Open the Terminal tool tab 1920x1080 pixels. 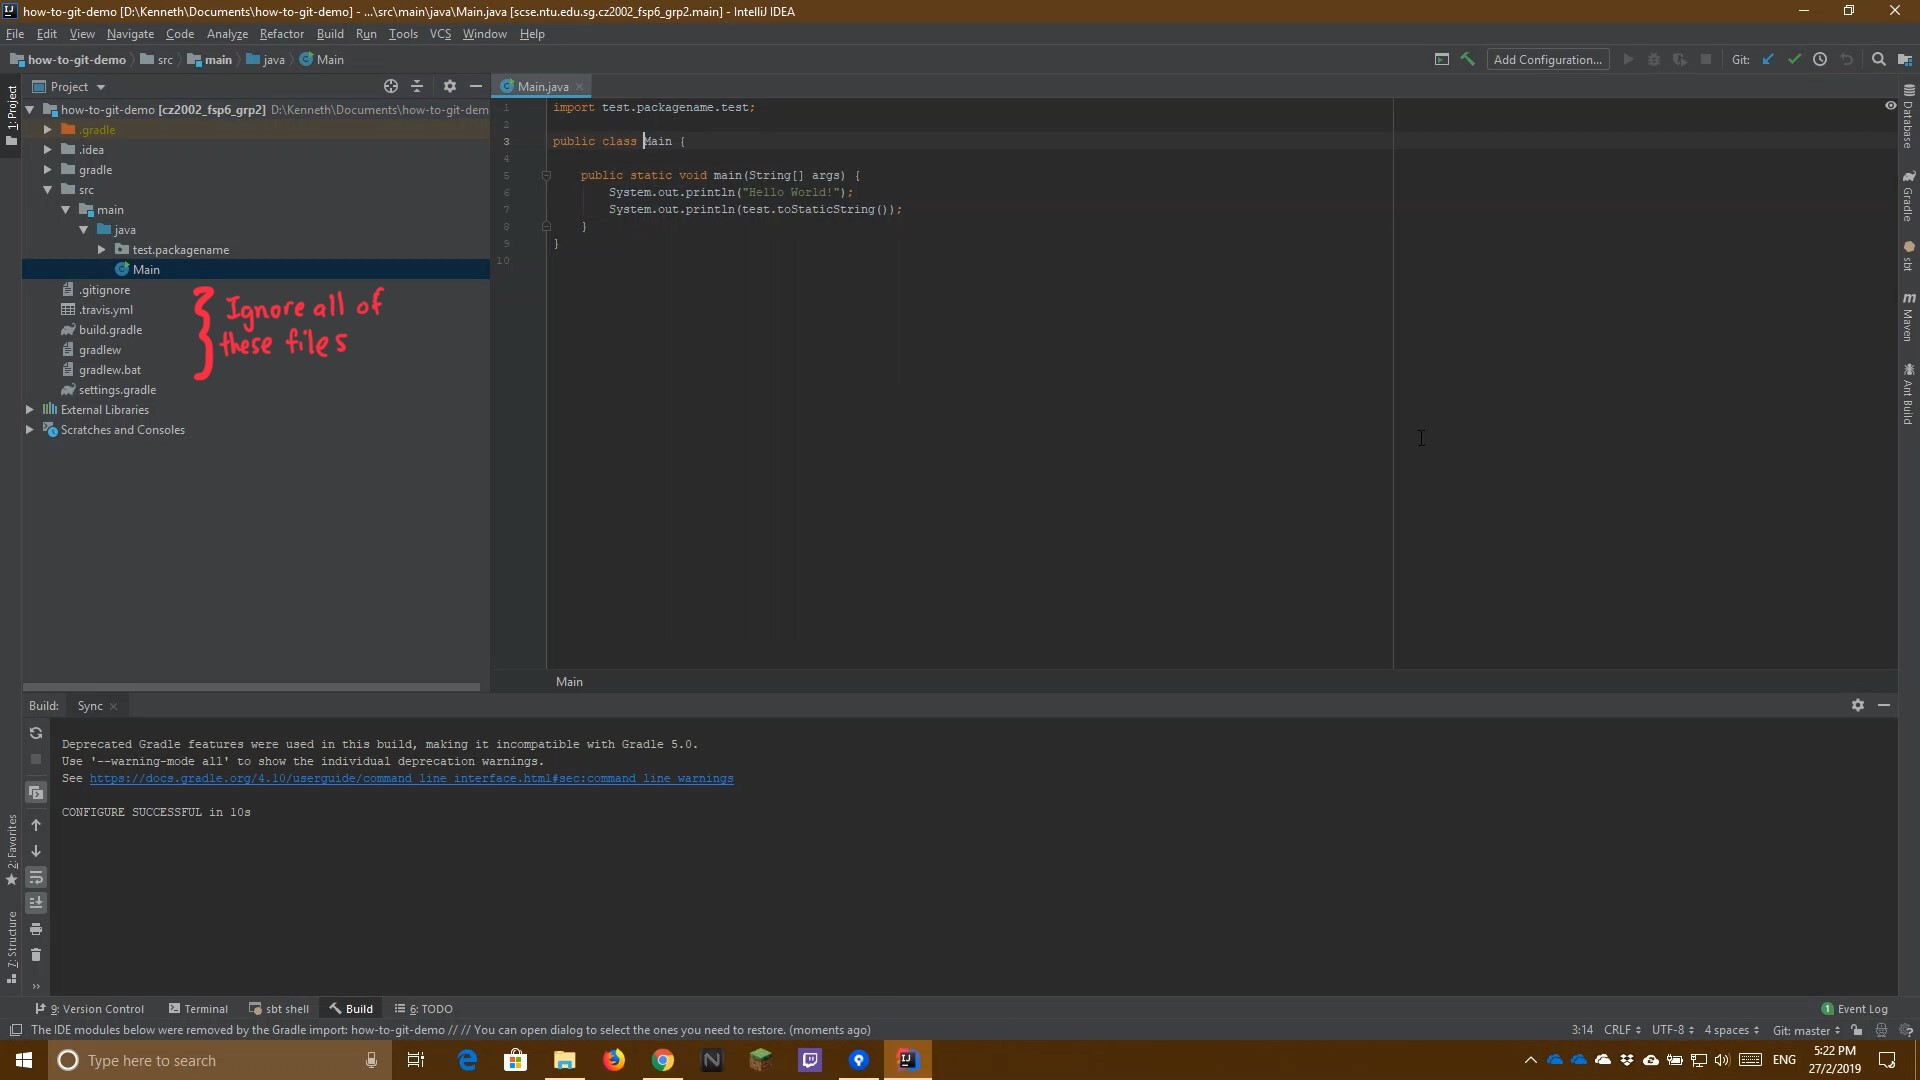[x=198, y=1008]
